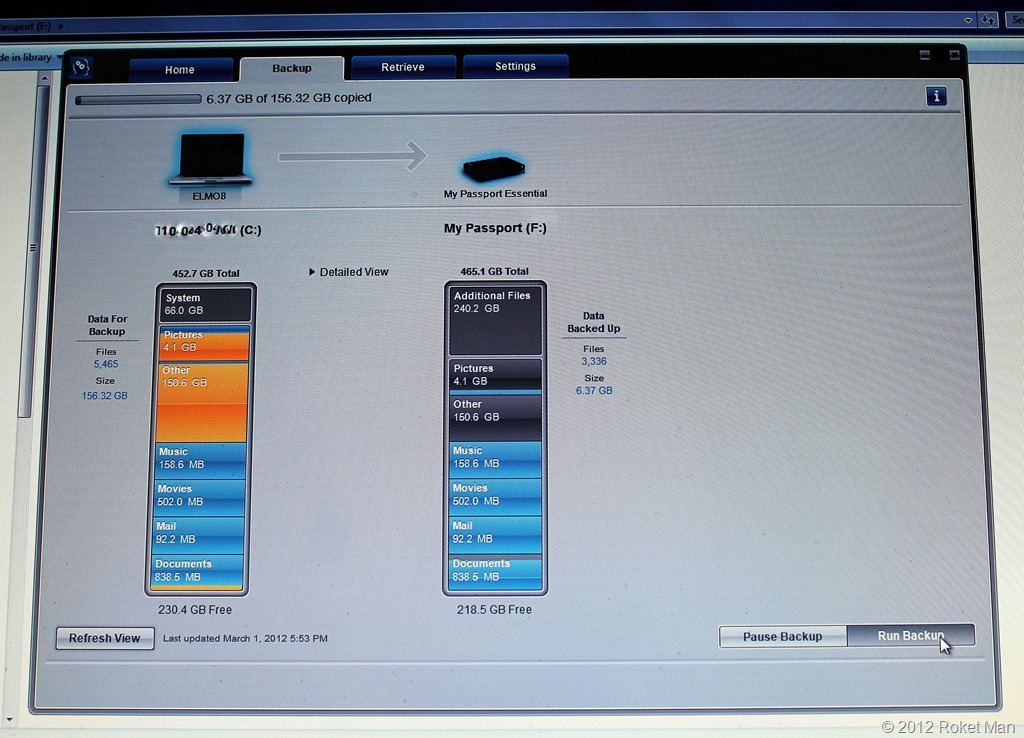Click the Refresh View button
The height and width of the screenshot is (738, 1024).
click(x=105, y=638)
